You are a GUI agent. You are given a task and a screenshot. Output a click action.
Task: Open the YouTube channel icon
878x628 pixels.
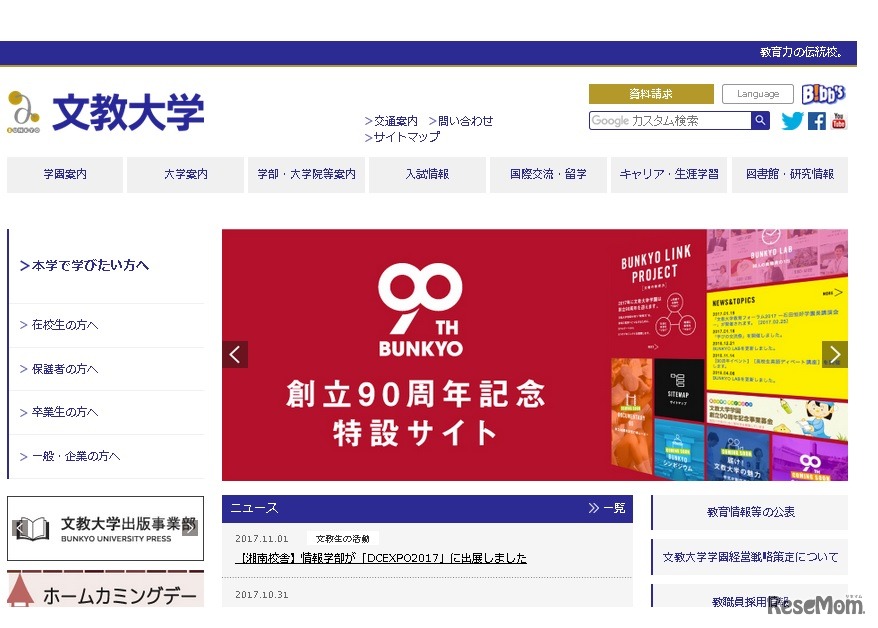click(x=839, y=120)
